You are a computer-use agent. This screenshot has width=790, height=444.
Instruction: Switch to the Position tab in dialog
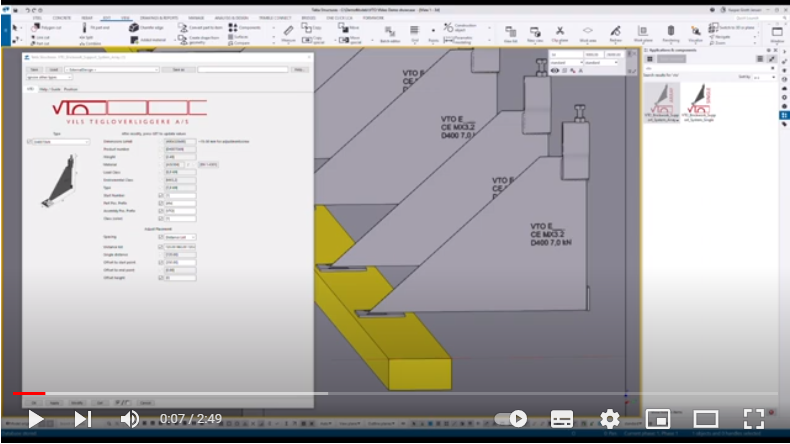(71, 89)
